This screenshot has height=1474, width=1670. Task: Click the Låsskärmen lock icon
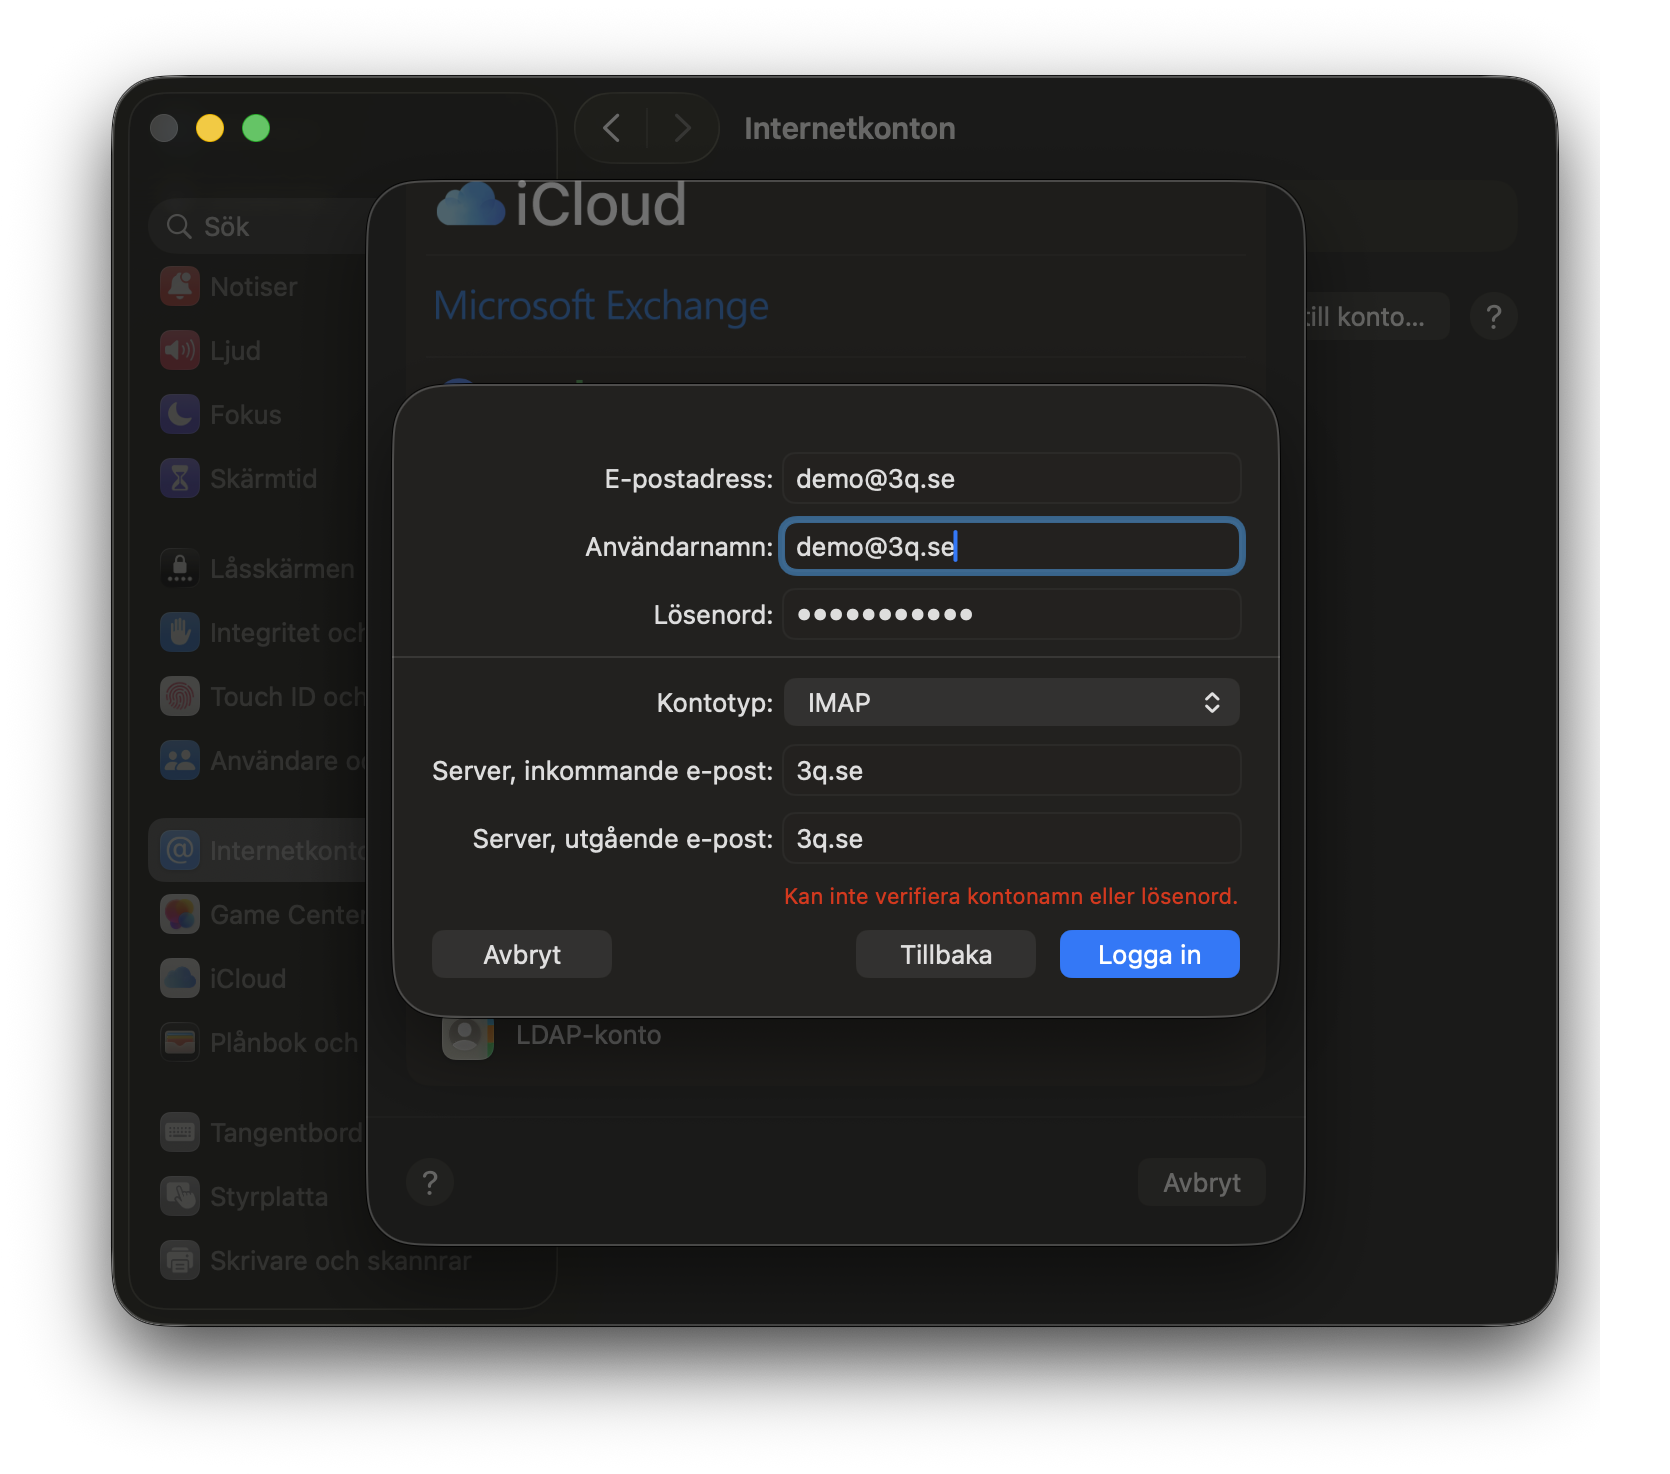180,569
